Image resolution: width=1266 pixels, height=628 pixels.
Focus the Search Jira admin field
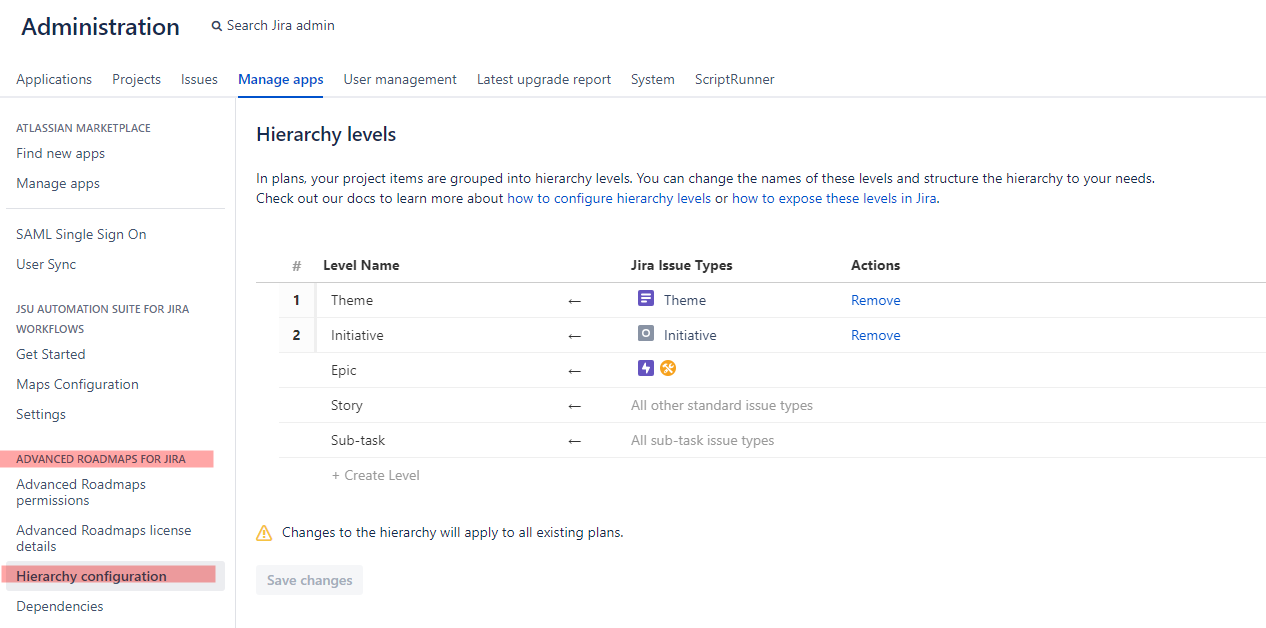tap(281, 26)
